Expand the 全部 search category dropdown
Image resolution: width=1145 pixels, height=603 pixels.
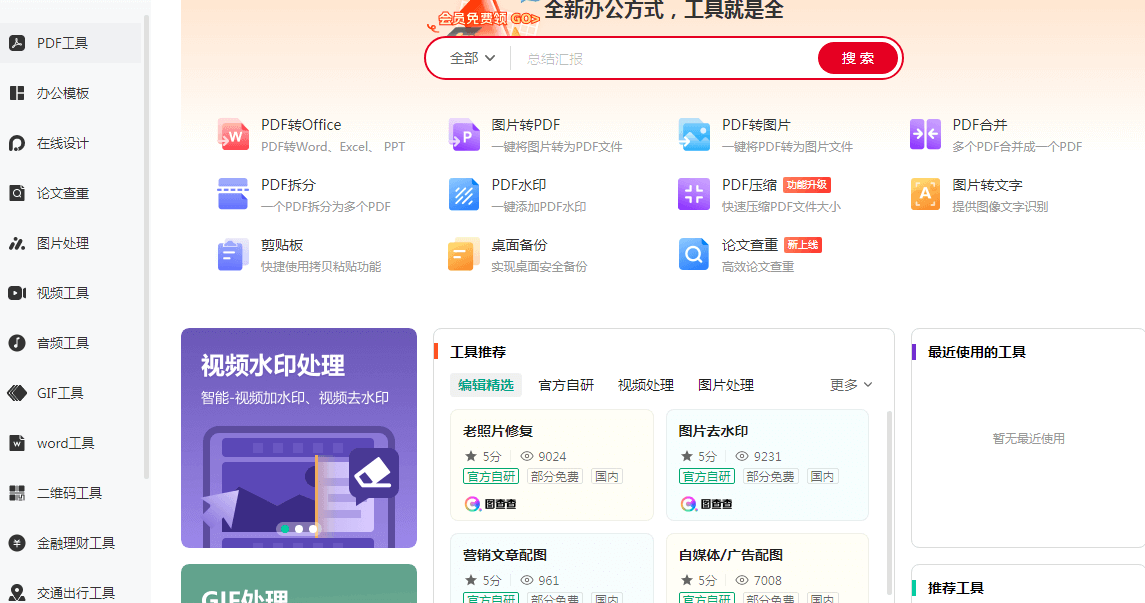pyautogui.click(x=468, y=59)
